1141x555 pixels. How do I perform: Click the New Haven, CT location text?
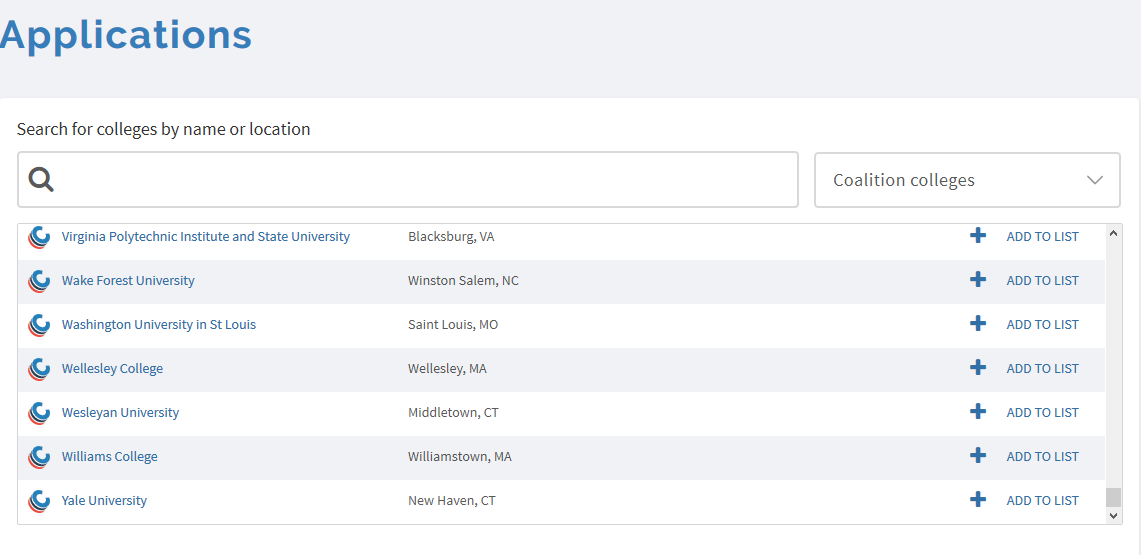452,500
